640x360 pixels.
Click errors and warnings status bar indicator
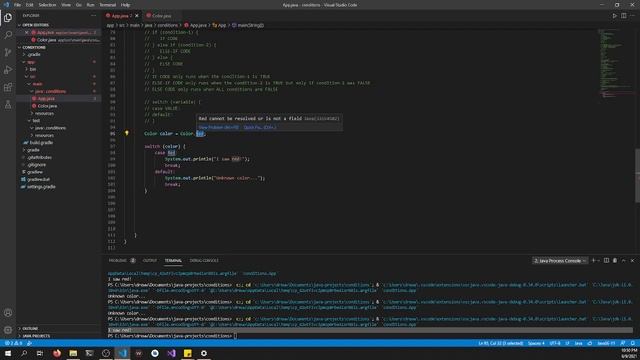click(13, 343)
